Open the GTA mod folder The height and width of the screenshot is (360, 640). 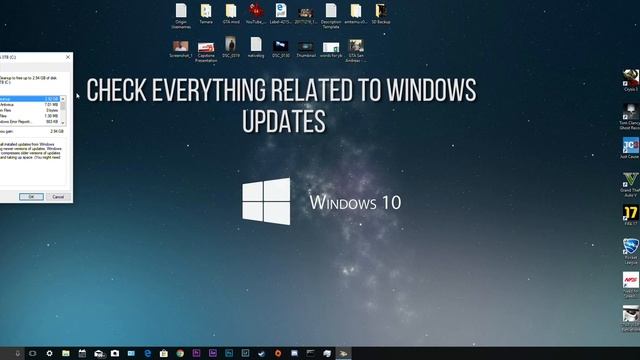(x=231, y=14)
